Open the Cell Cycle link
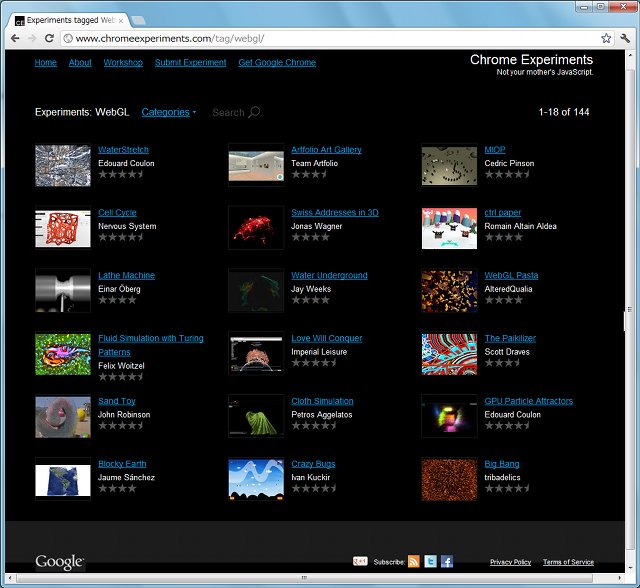This screenshot has height=588, width=640. [x=118, y=213]
